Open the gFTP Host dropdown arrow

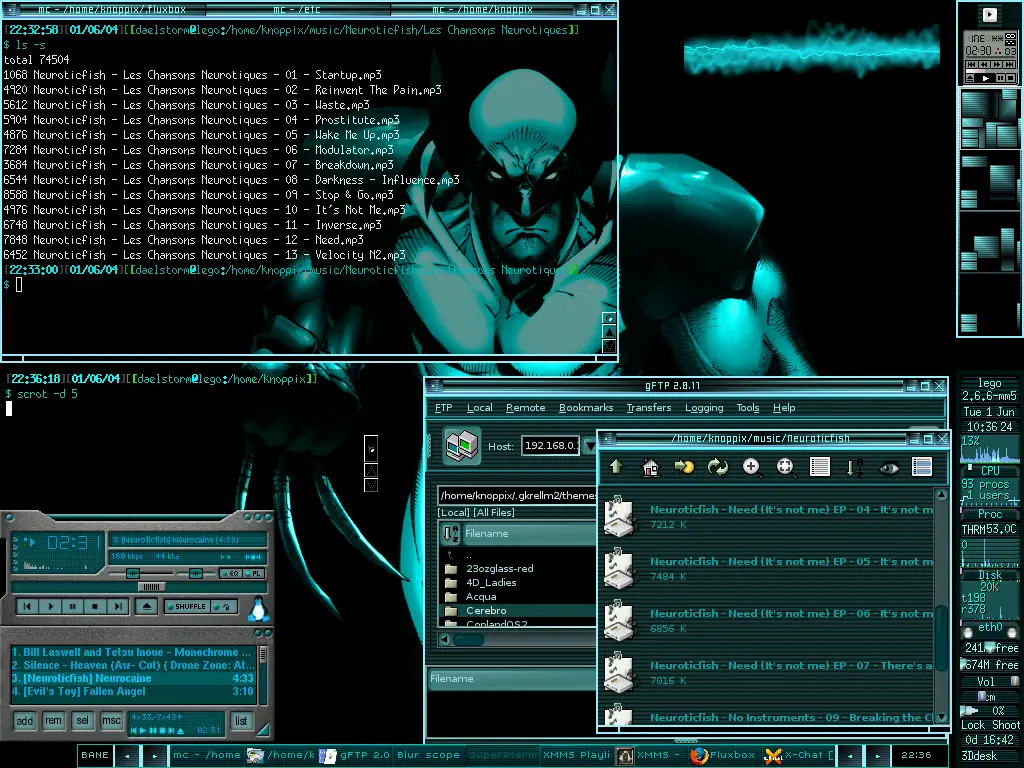click(x=590, y=445)
